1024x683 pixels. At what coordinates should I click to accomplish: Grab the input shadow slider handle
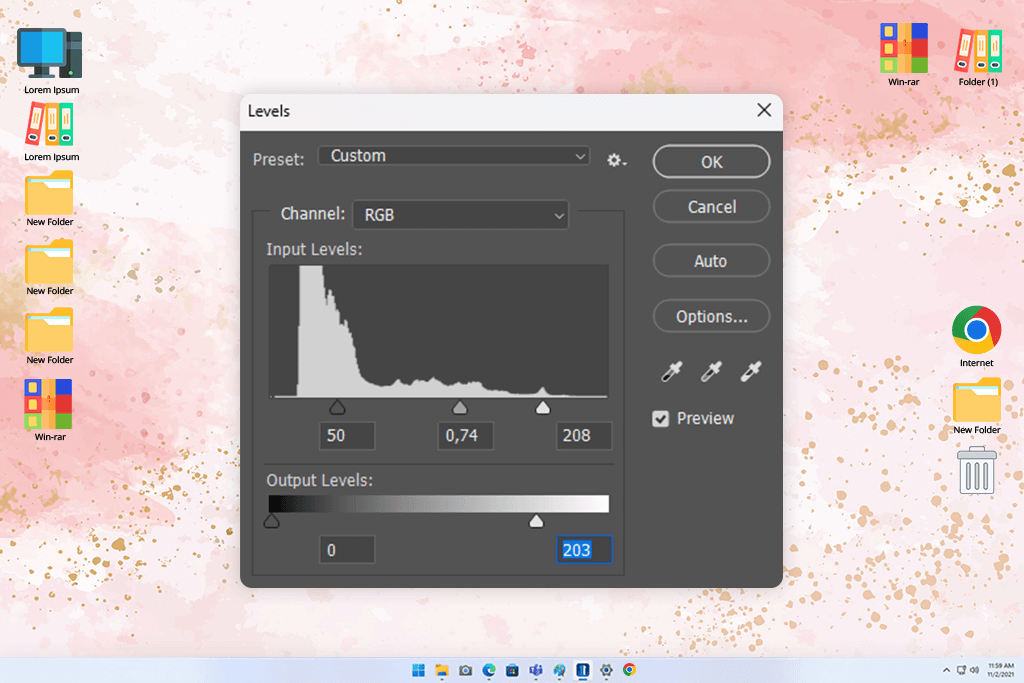pos(337,408)
